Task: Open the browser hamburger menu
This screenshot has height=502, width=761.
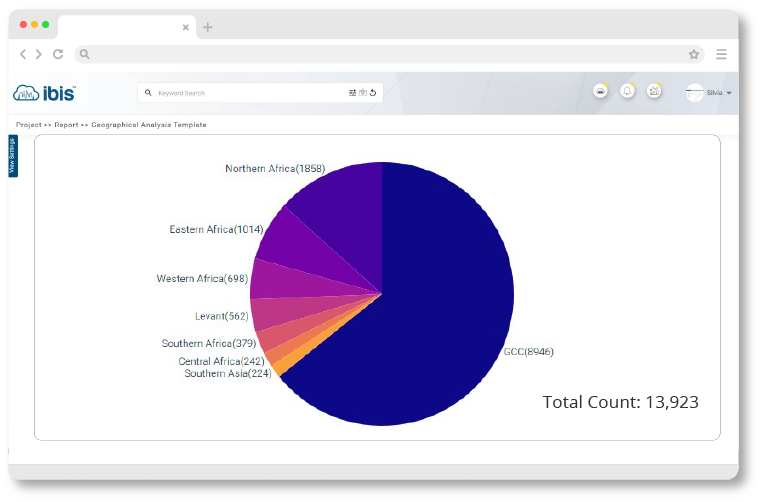Action: [x=721, y=54]
